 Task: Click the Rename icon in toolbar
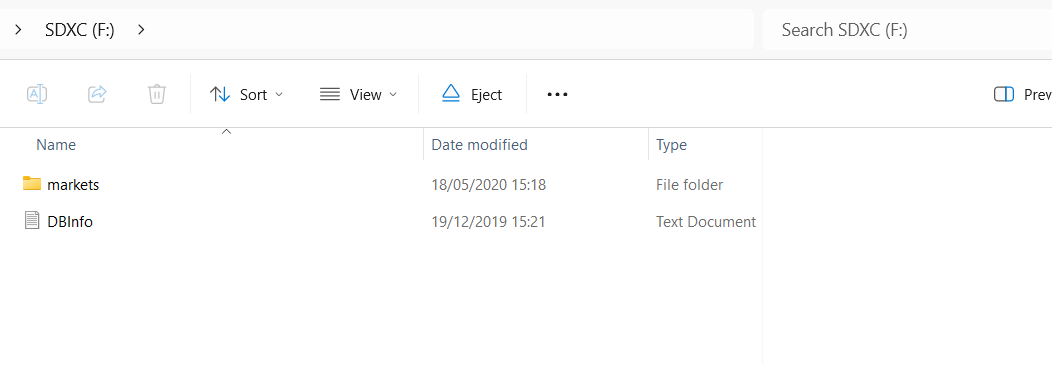[37, 95]
